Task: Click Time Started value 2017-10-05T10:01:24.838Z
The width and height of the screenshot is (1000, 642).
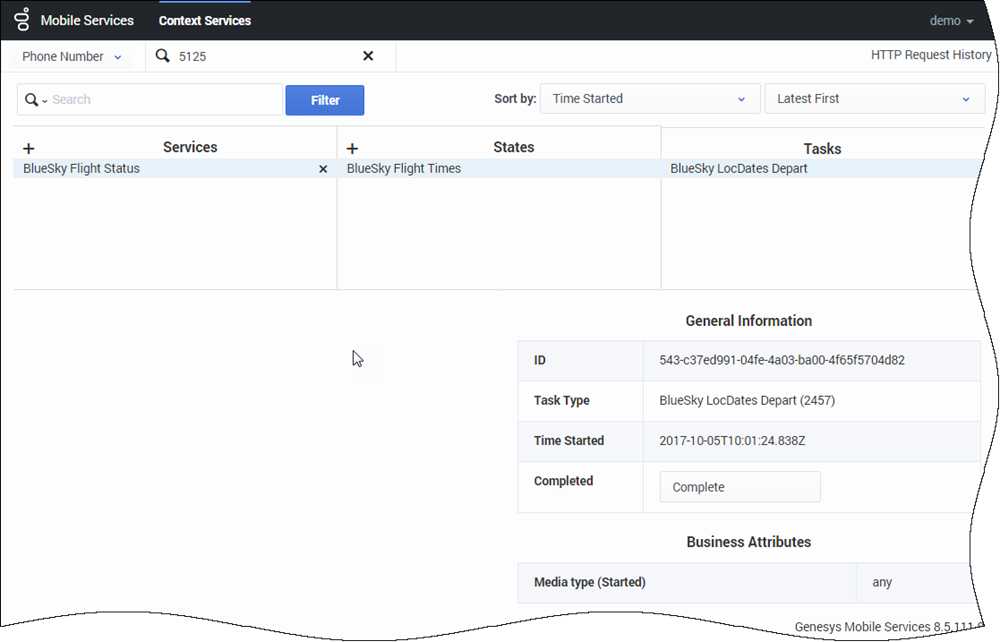Action: 732,441
